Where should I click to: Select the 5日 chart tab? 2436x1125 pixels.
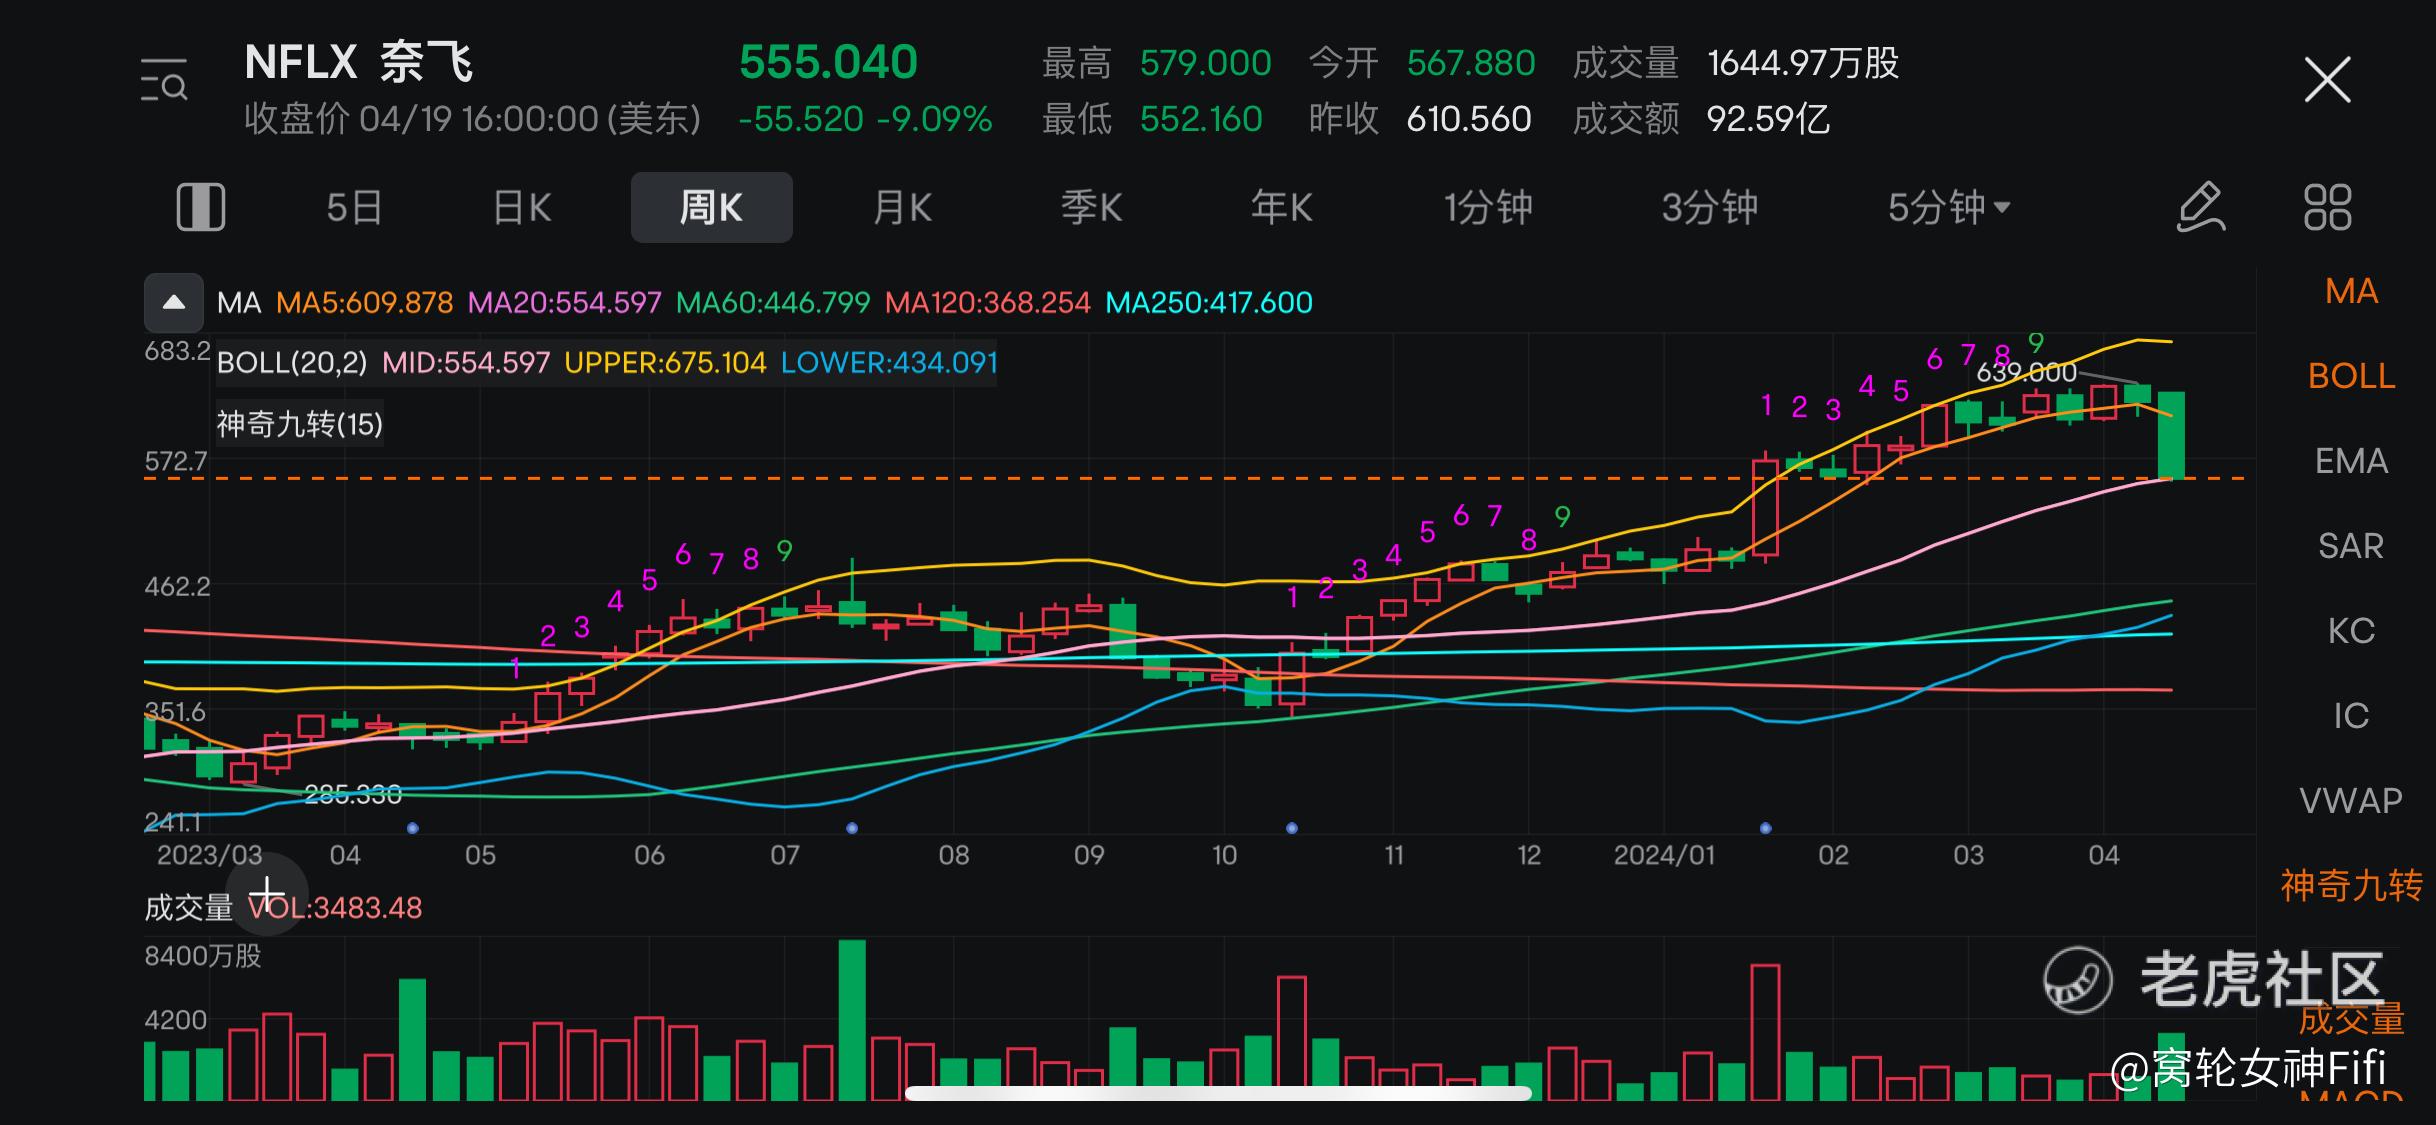[x=354, y=208]
